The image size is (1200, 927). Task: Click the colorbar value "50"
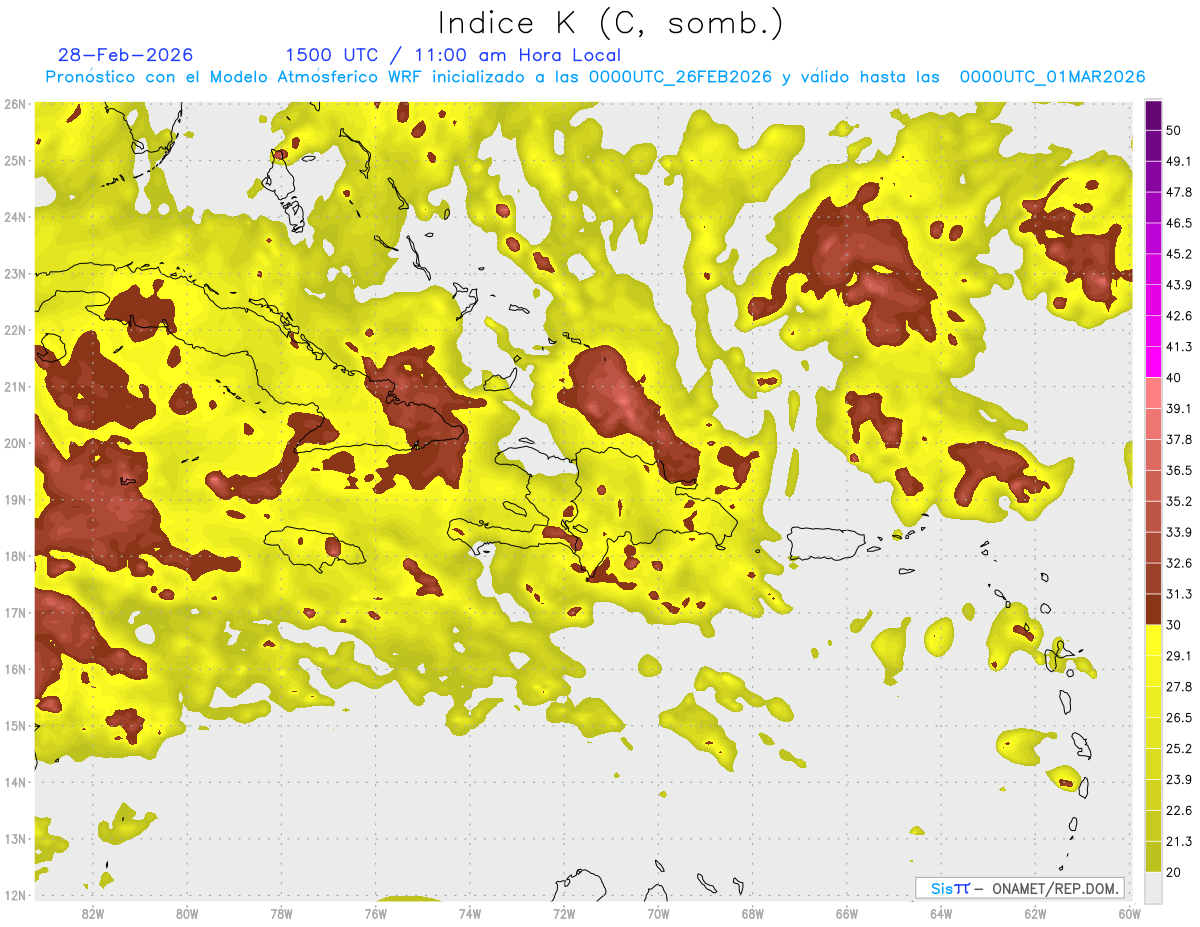pyautogui.click(x=1174, y=130)
